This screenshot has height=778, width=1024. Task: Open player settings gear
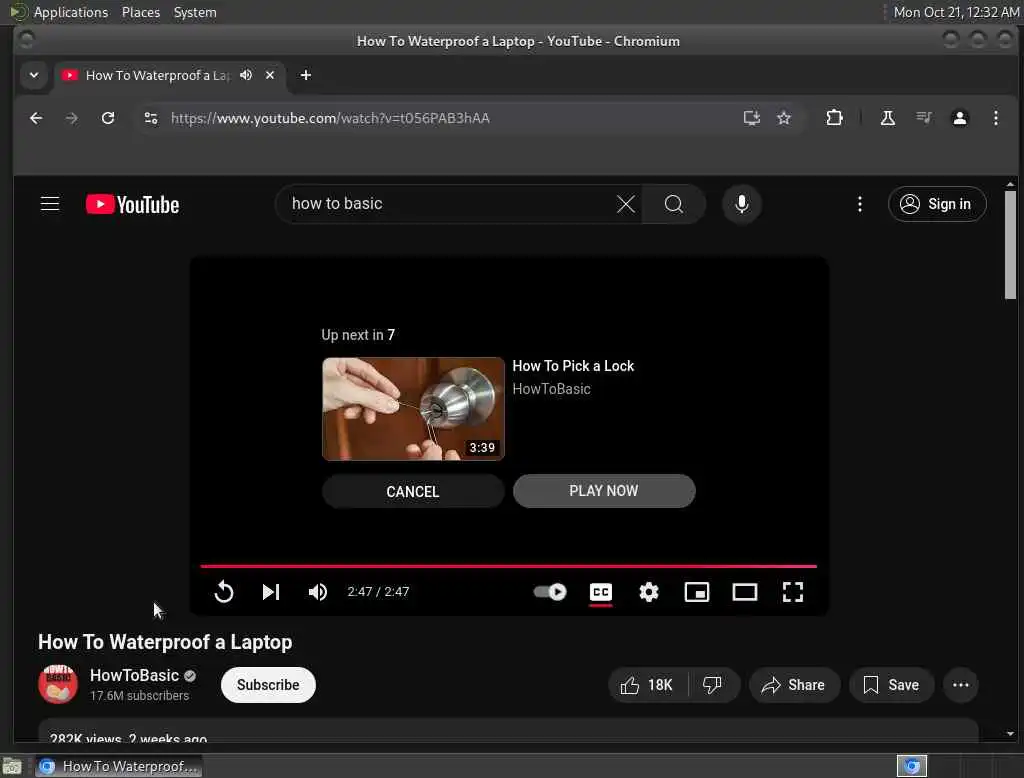pyautogui.click(x=648, y=592)
